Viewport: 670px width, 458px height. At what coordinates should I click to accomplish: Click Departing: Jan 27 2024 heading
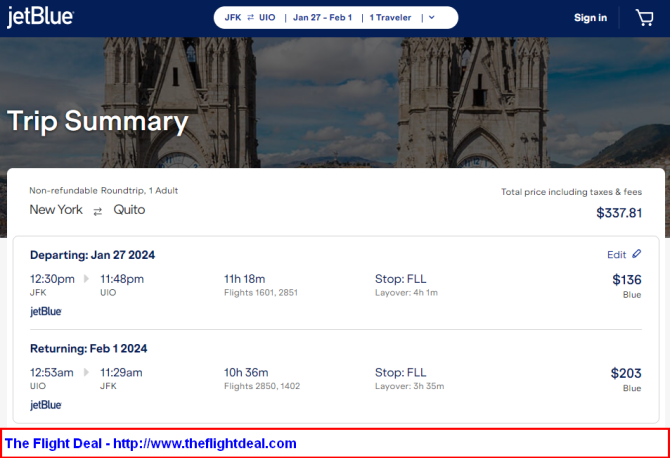(x=92, y=255)
